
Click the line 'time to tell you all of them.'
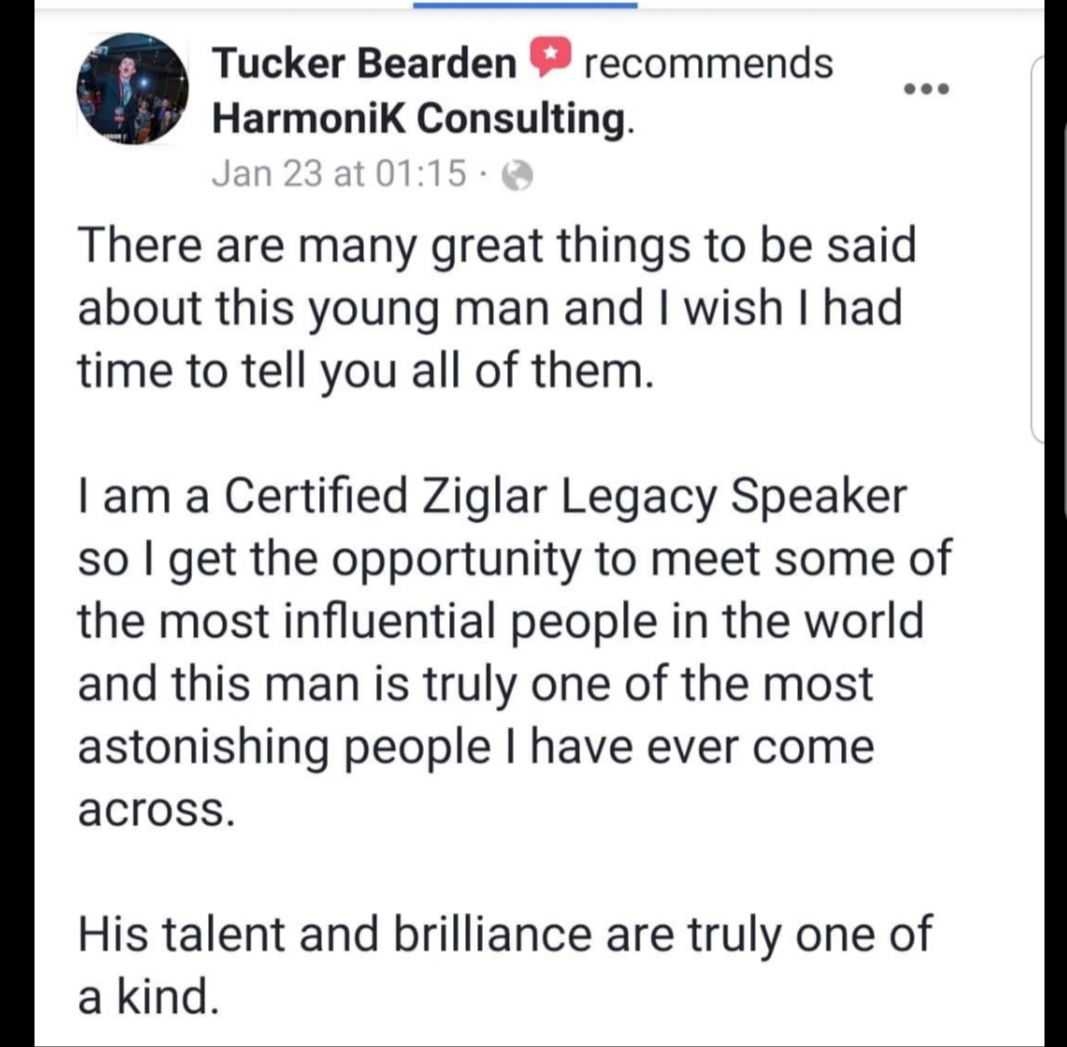point(366,371)
